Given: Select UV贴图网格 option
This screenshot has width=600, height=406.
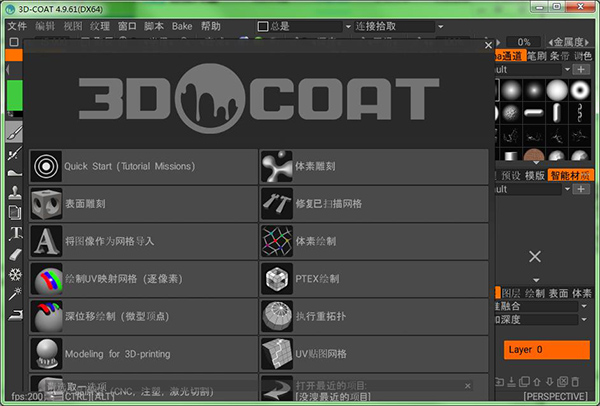Looking at the screenshot, I should click(374, 354).
